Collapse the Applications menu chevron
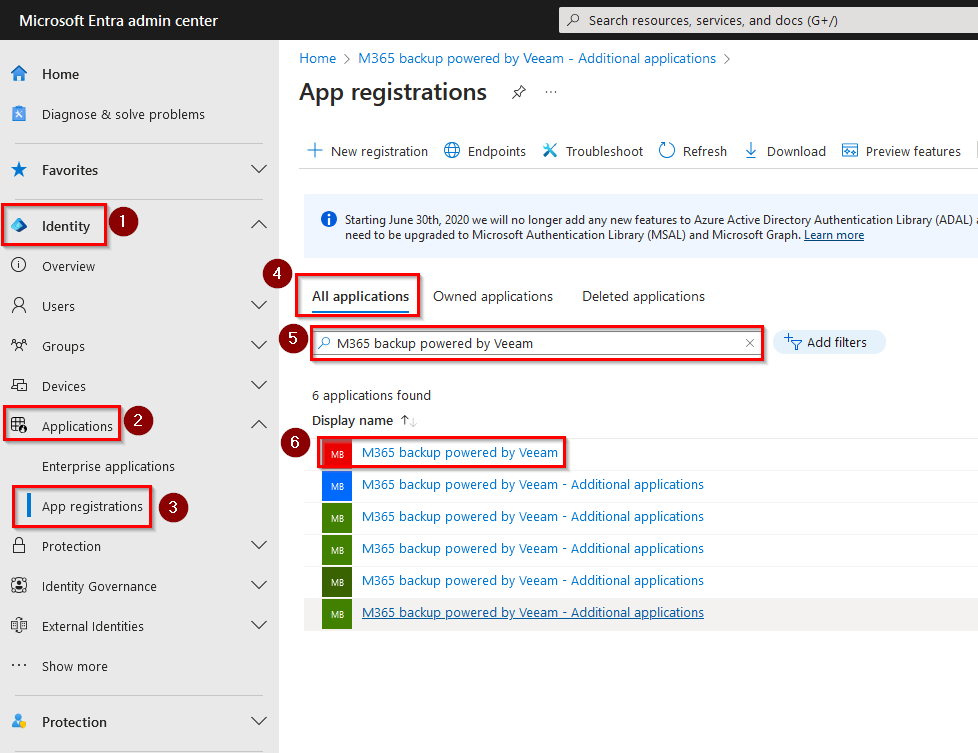This screenshot has width=978, height=753. [x=259, y=425]
